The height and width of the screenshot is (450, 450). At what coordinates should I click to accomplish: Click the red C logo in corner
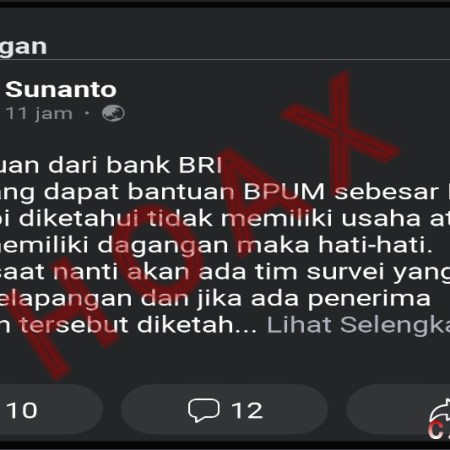(x=436, y=429)
